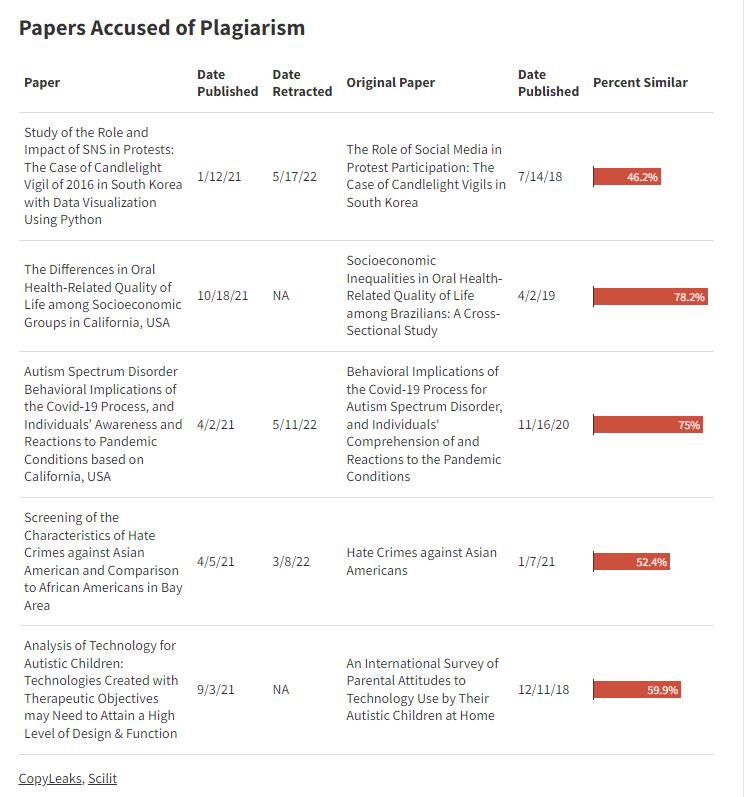Select the Analysis of Technology for Autistic Children paper
The image size is (750, 797).
(103, 689)
